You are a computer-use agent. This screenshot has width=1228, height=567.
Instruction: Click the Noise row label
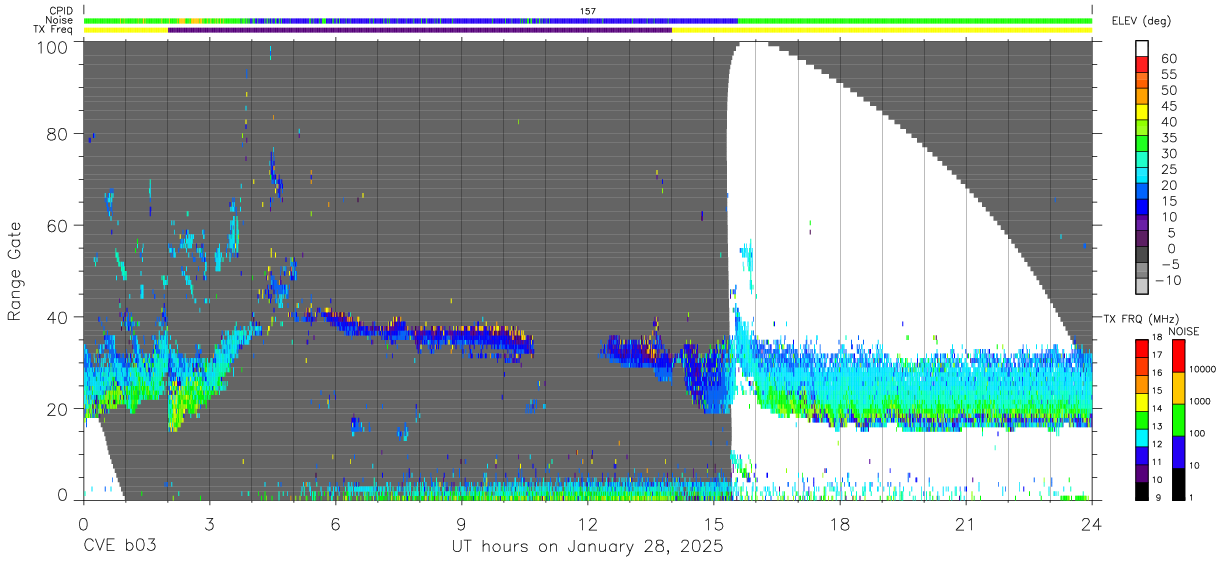pyautogui.click(x=60, y=20)
